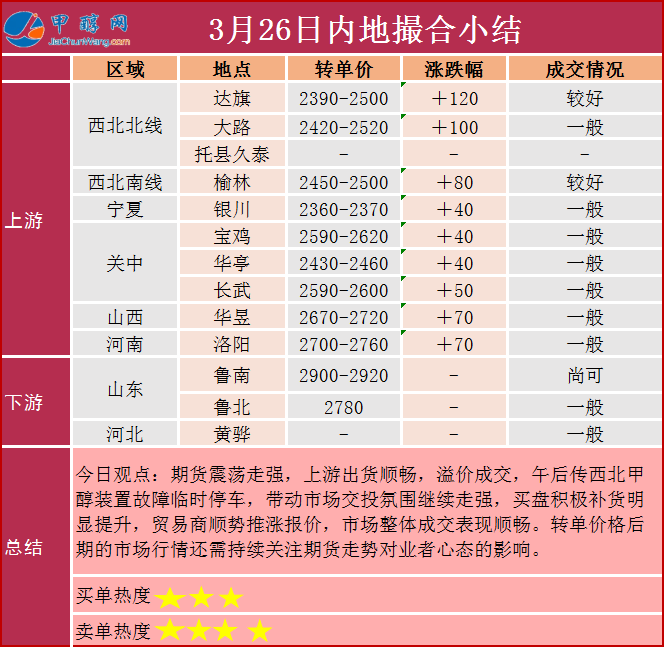
Task: Click the 总结 section label
Action: [x=24, y=547]
